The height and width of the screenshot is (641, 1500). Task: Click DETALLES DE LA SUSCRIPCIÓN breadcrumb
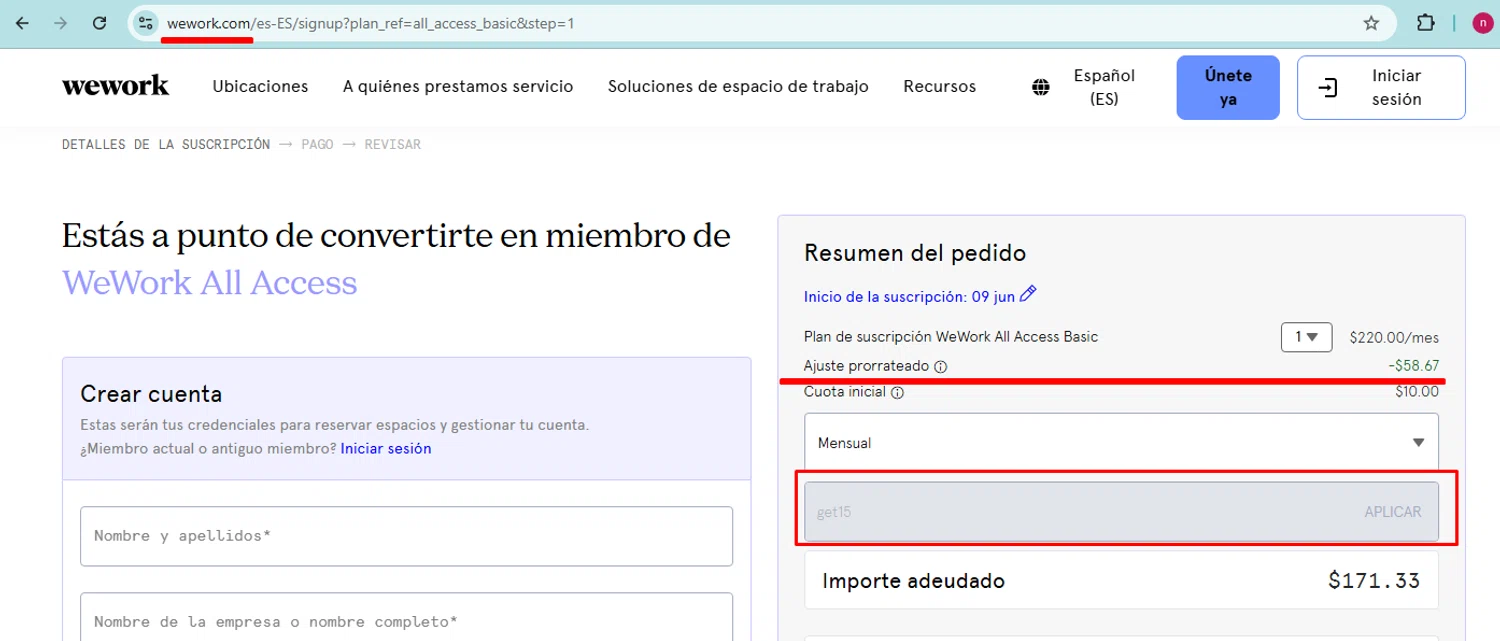[166, 144]
